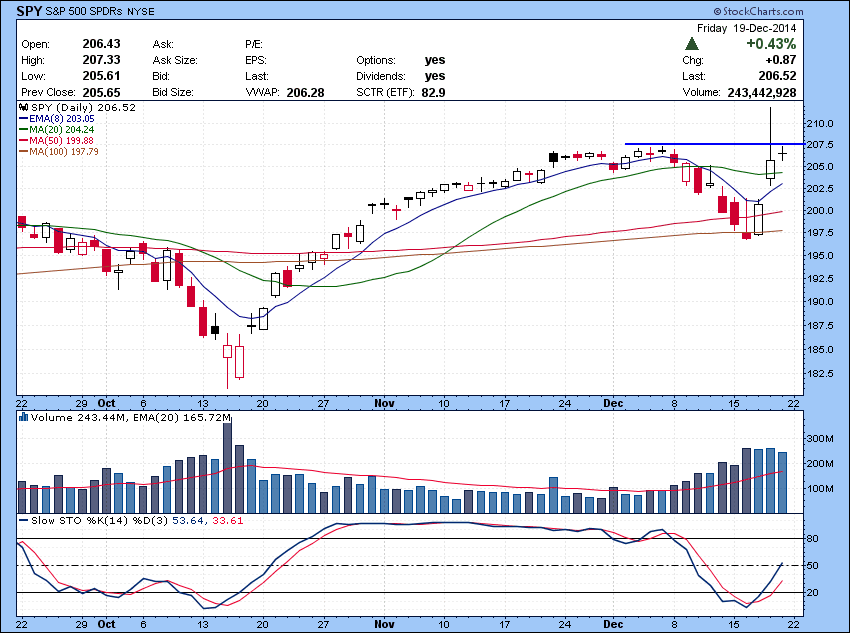
Task: Click the 300M volume axis label
Action: pos(821,438)
